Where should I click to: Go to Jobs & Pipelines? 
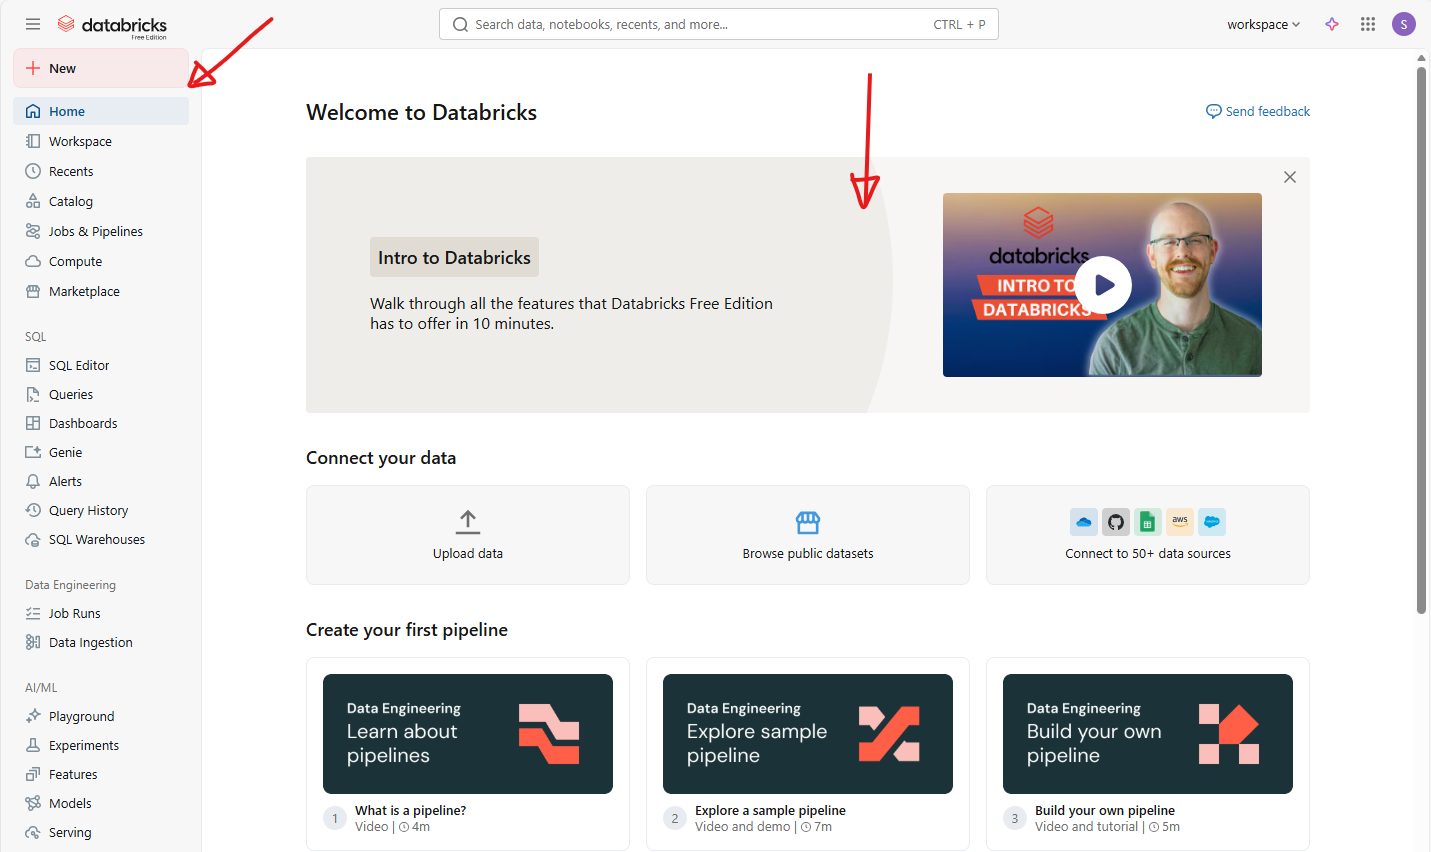pos(95,231)
